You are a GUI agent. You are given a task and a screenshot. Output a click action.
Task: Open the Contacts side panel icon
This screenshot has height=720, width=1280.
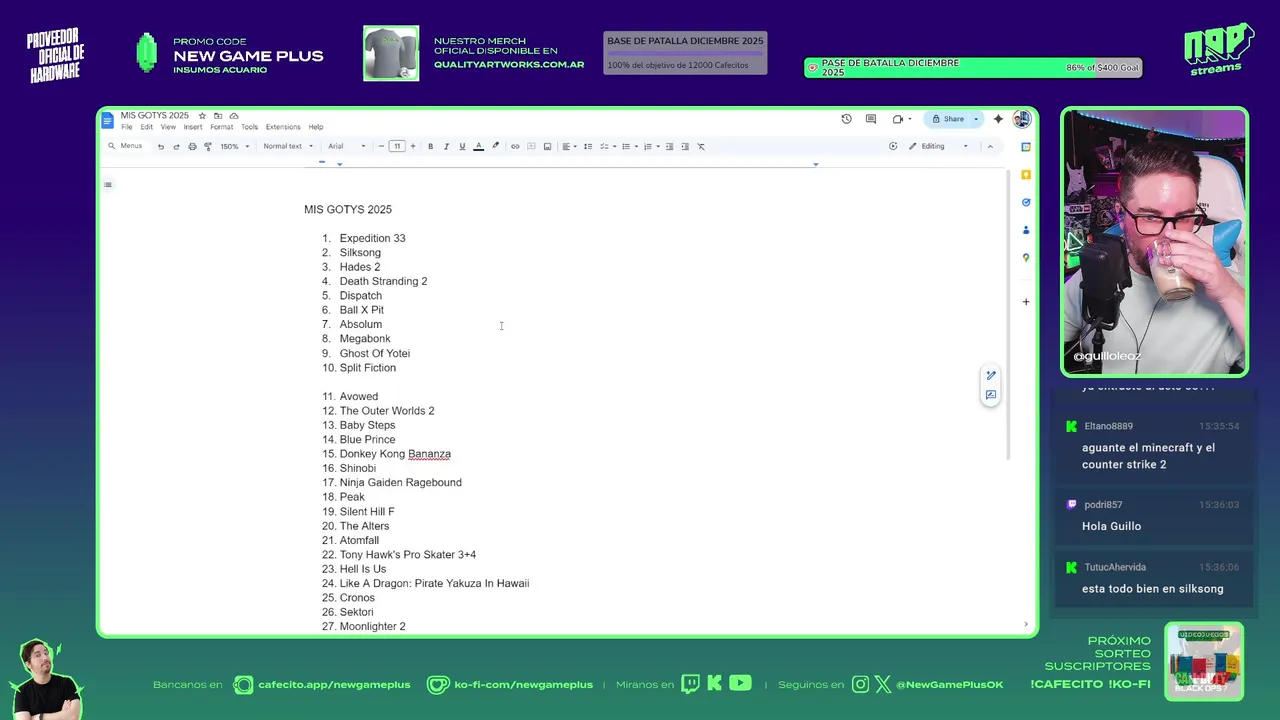coord(1026,230)
